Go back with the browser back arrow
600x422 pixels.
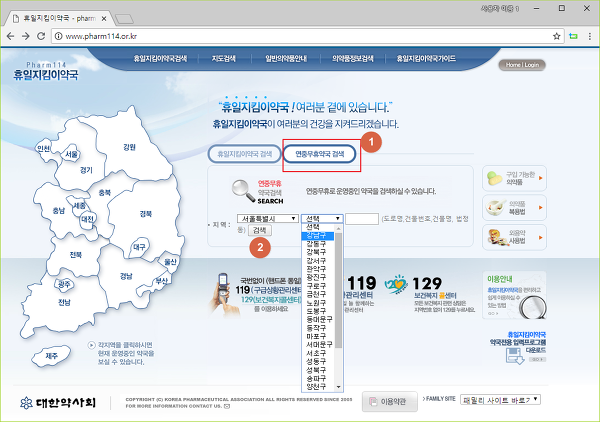point(10,36)
